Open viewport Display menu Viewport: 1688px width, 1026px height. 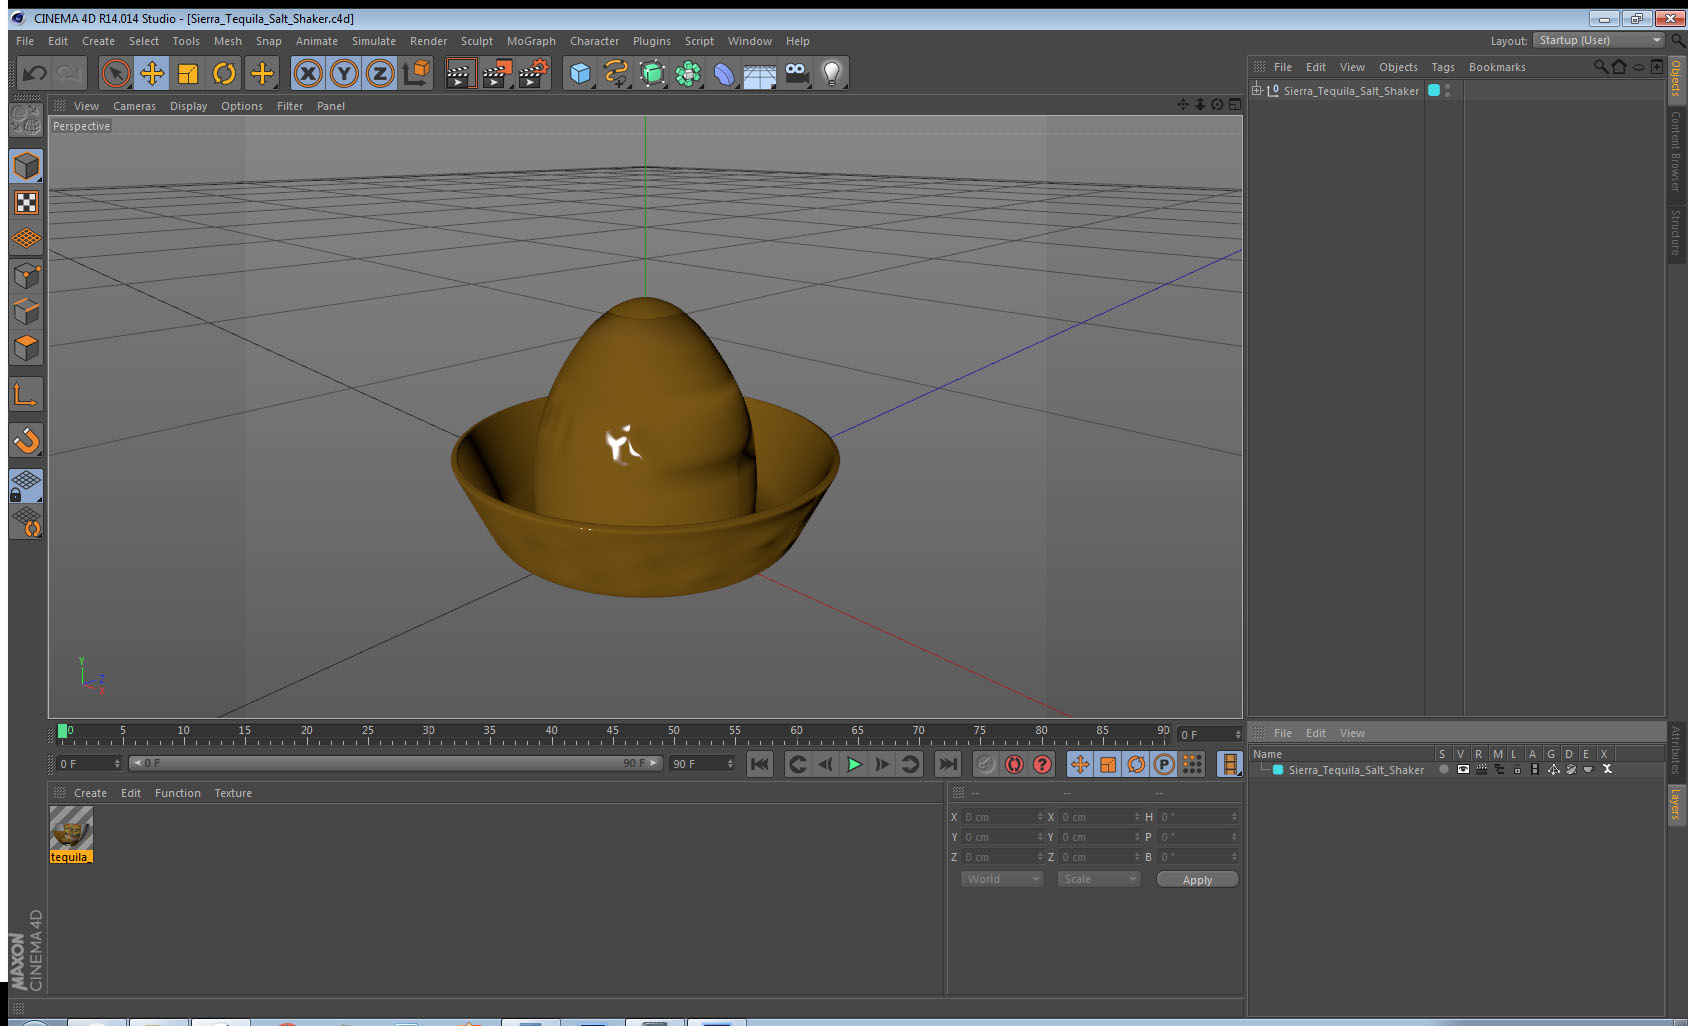pyautogui.click(x=188, y=106)
